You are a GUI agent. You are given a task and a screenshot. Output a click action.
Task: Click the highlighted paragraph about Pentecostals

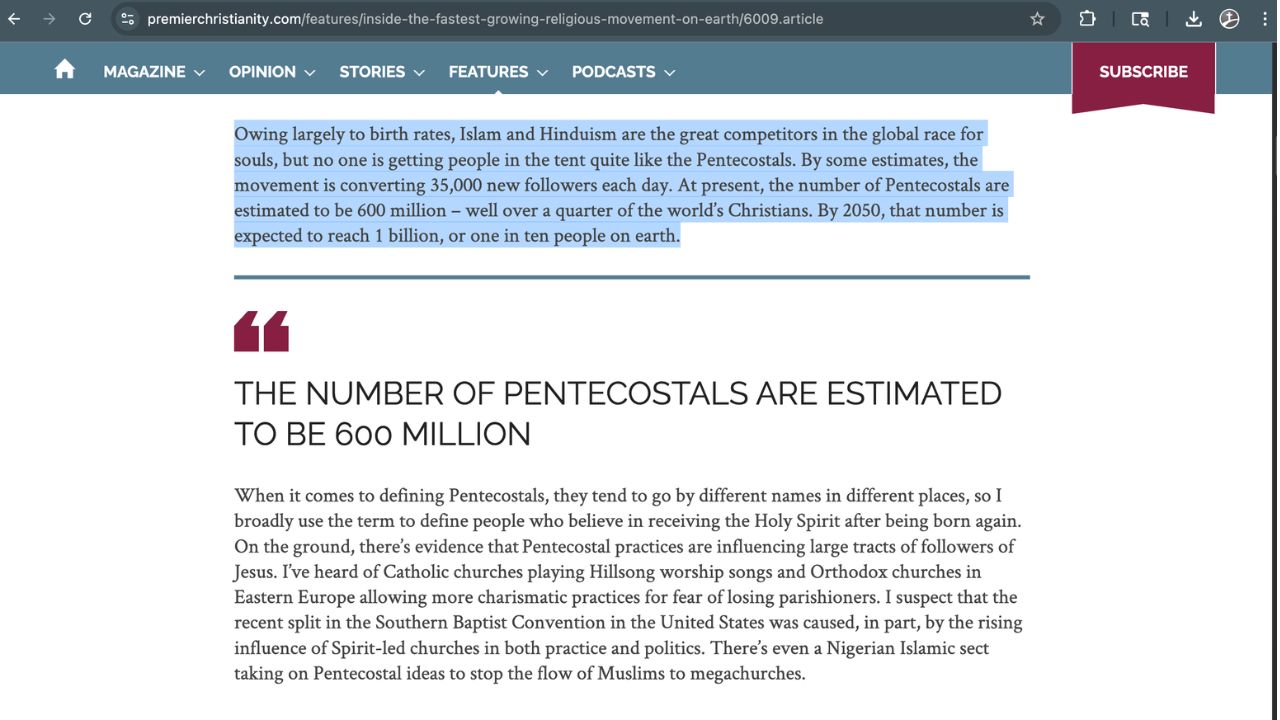[x=620, y=185]
